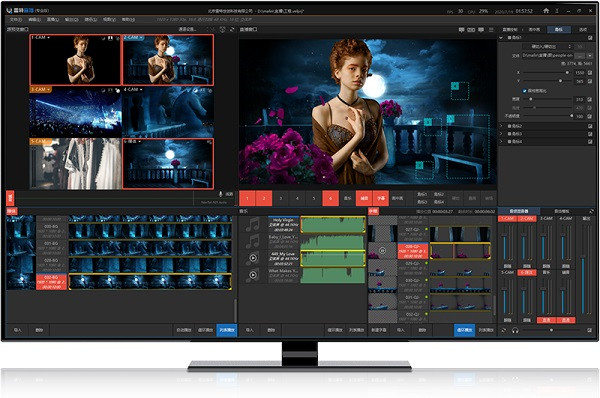Click the blue button below the video playlist
The width and height of the screenshot is (600, 398).
coord(227,330)
